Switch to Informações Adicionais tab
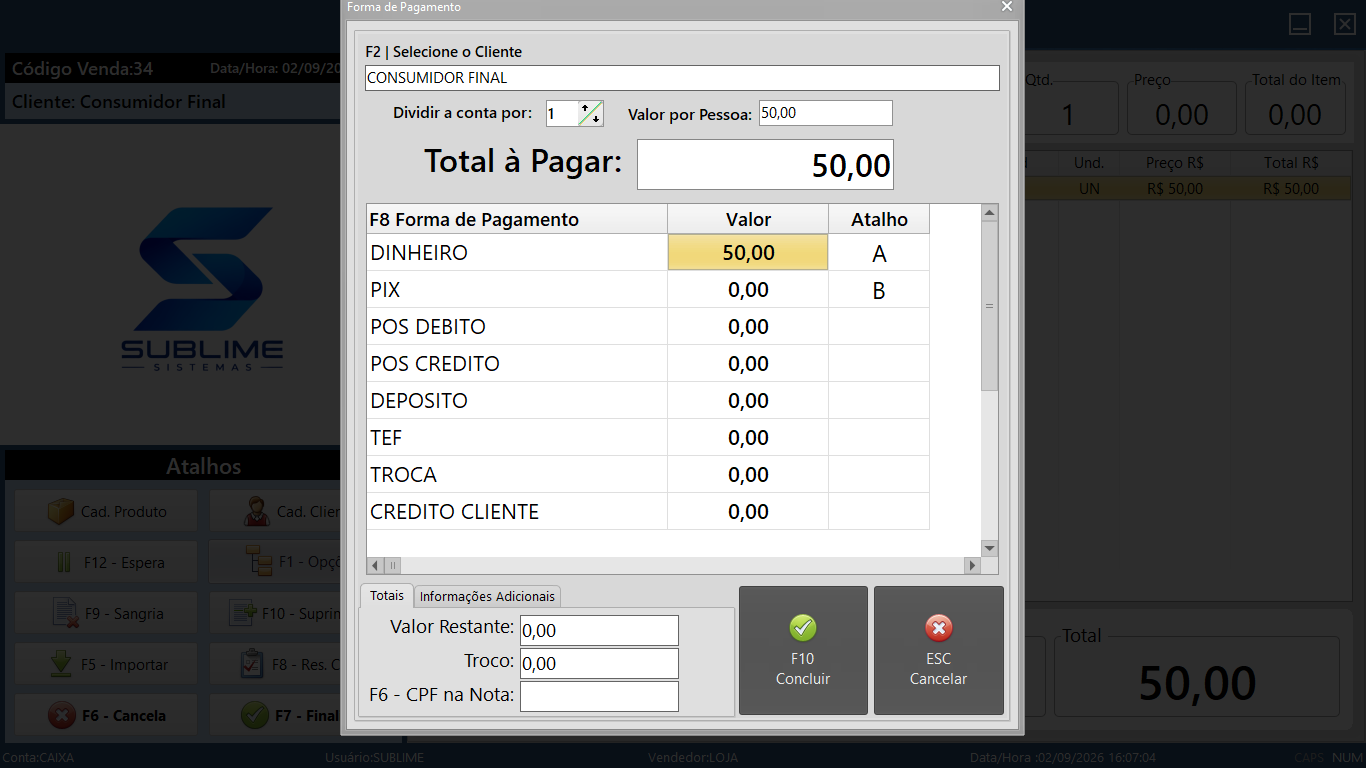Screen dimensions: 1366x768 487,596
